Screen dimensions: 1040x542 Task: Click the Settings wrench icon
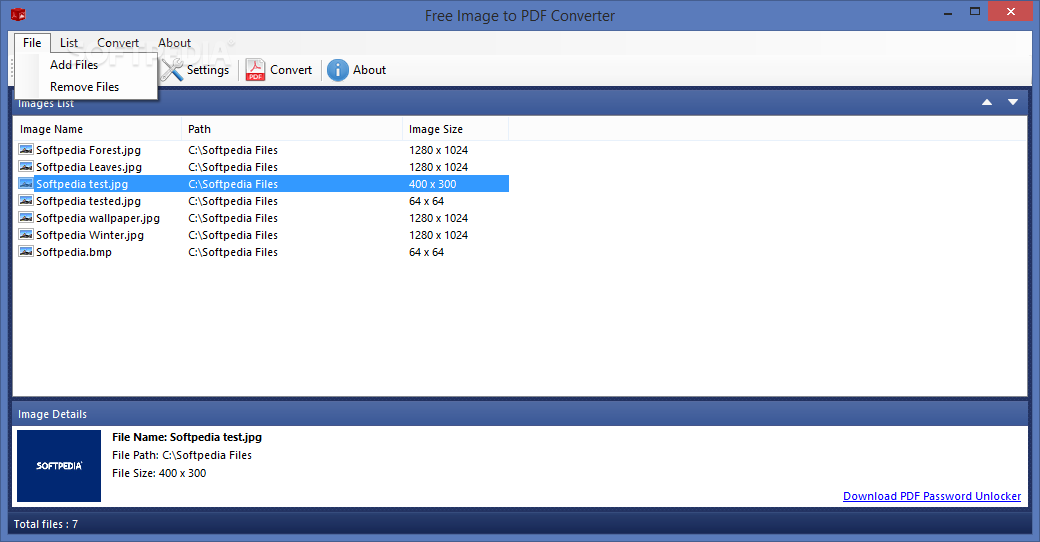coord(172,70)
